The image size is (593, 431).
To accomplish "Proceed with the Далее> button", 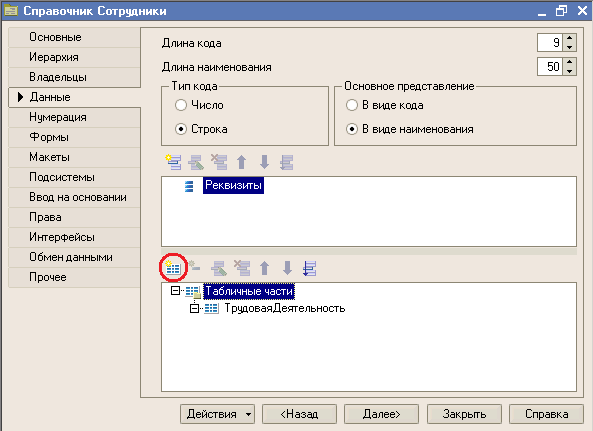I will (x=381, y=414).
